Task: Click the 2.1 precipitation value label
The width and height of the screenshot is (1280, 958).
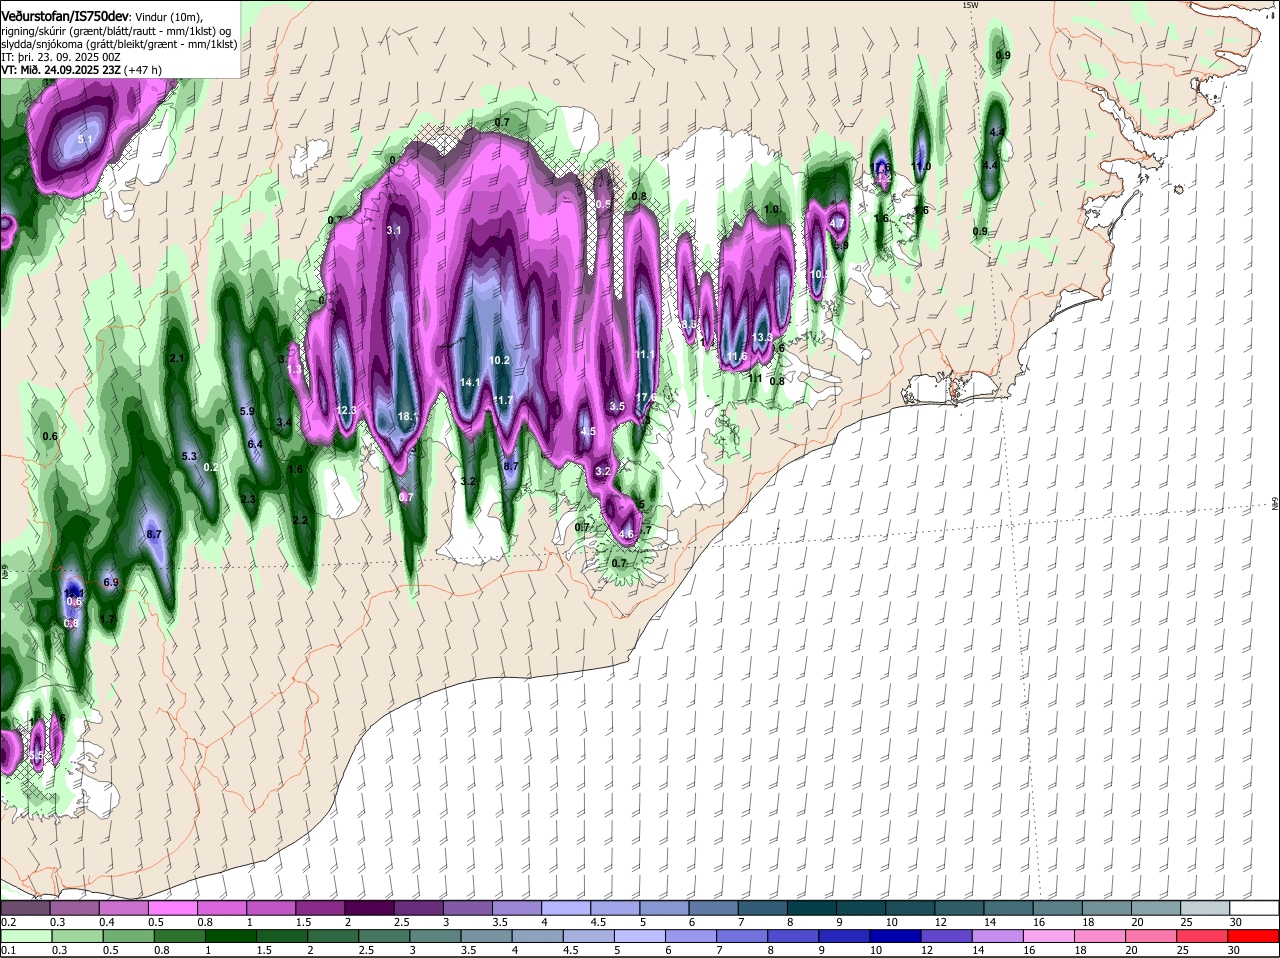Action: tap(178, 358)
